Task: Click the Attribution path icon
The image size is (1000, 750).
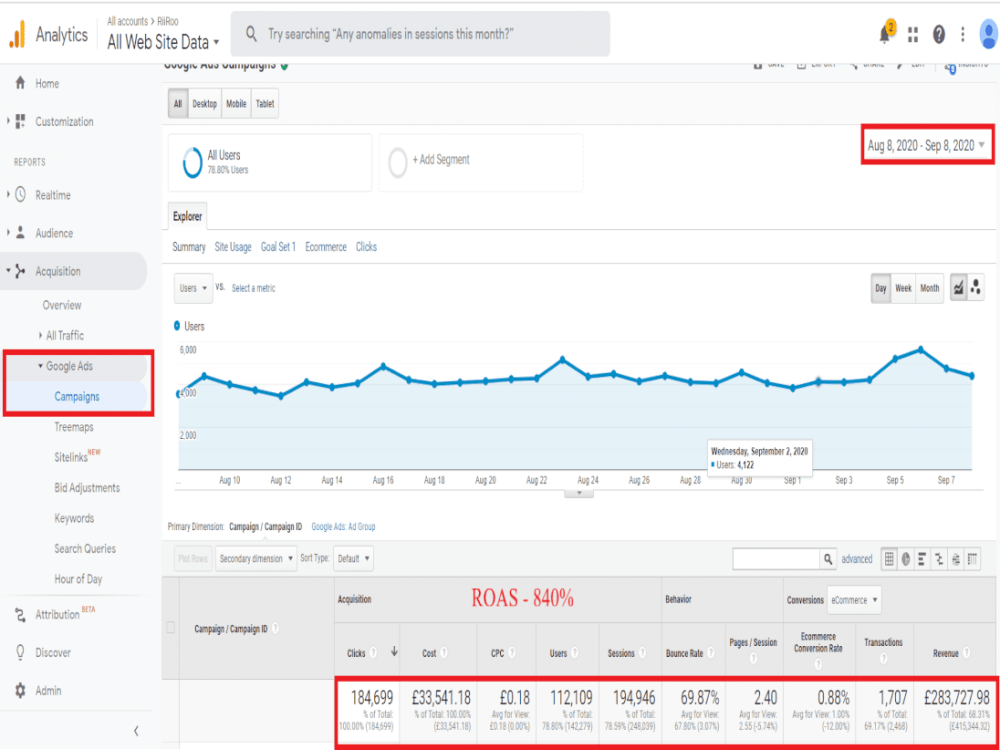Action: (20, 615)
